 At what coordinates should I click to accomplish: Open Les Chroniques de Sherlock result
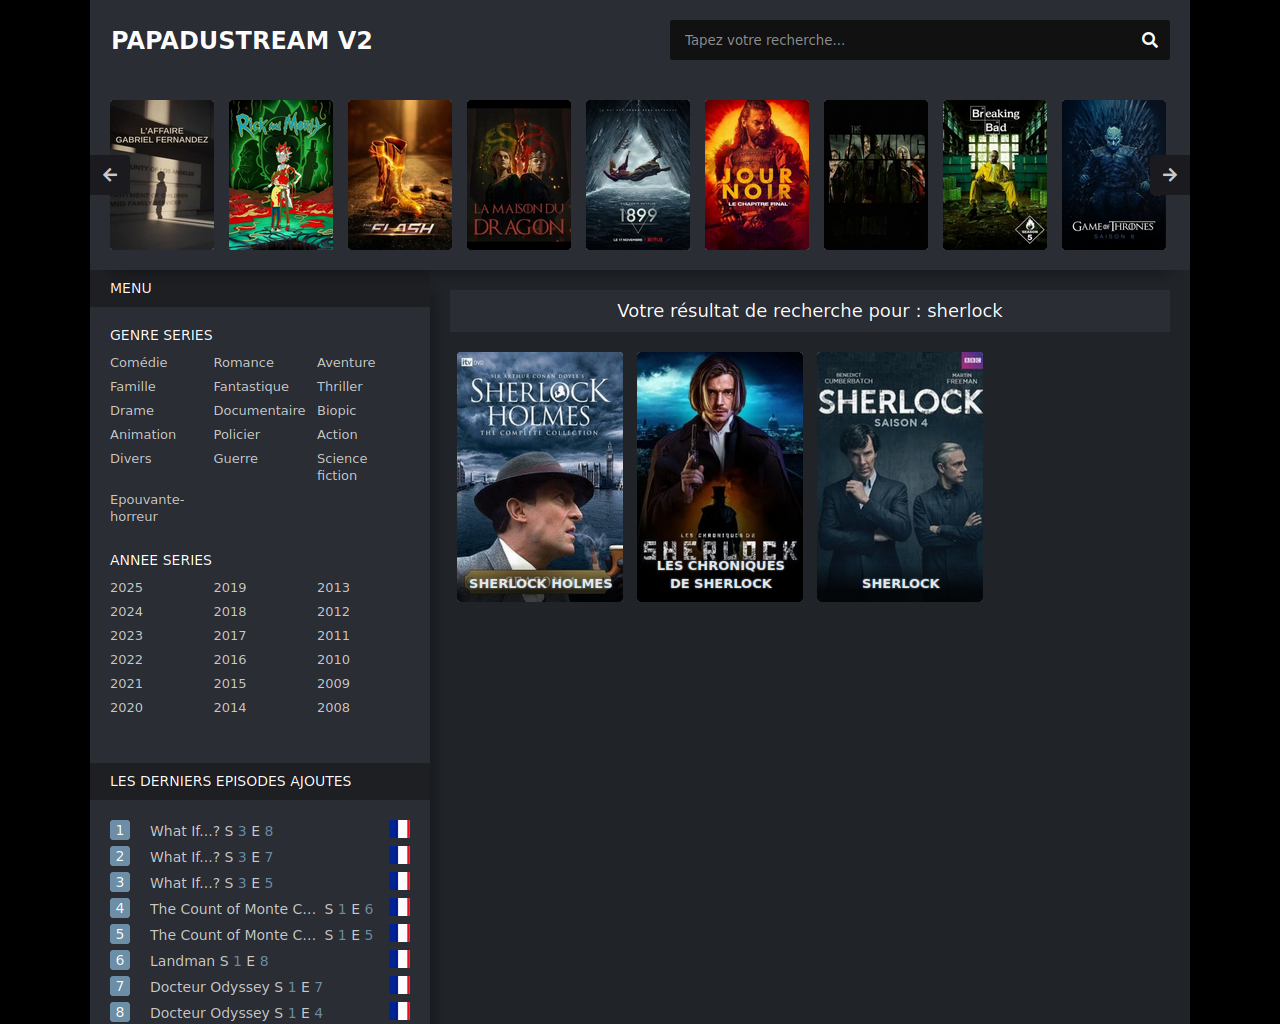click(x=720, y=477)
